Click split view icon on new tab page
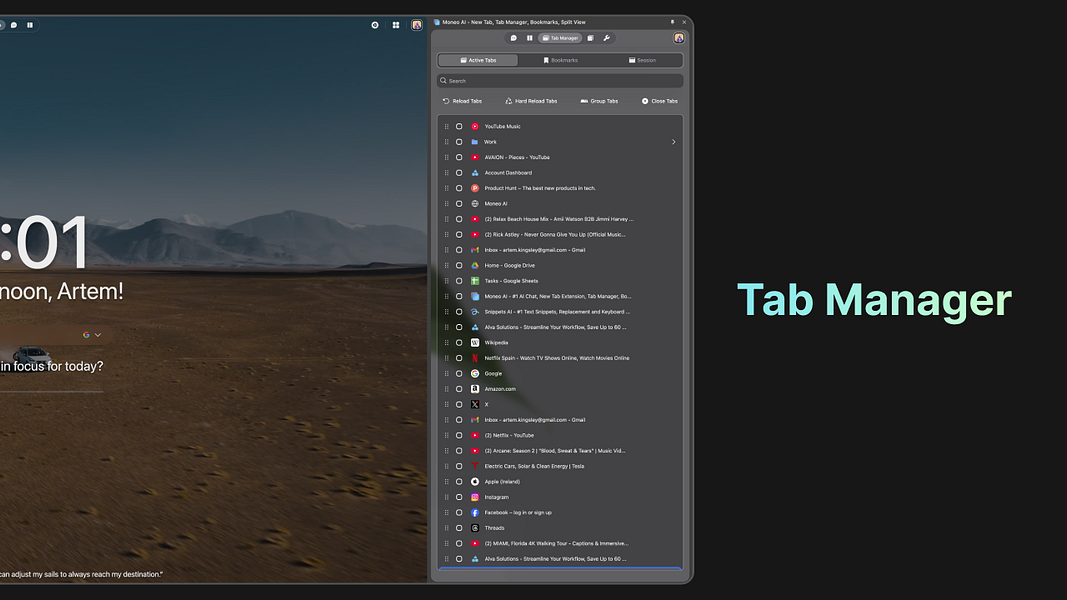The image size is (1067, 600). pos(30,25)
